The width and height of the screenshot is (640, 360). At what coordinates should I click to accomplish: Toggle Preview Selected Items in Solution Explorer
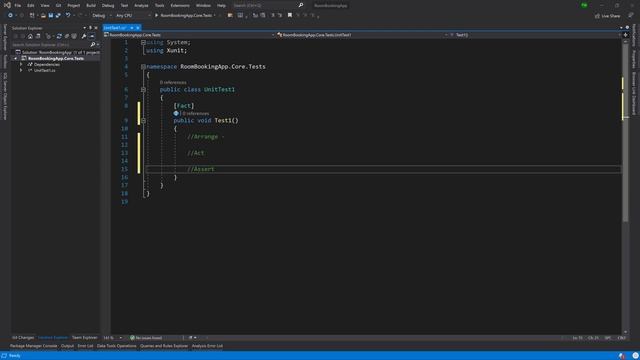pos(92,36)
